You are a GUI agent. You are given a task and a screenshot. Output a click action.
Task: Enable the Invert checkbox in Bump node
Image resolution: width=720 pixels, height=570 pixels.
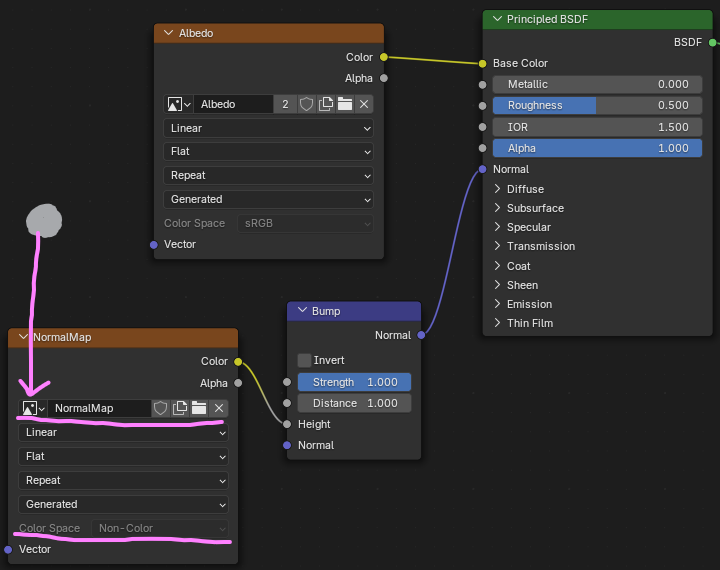pos(305,360)
